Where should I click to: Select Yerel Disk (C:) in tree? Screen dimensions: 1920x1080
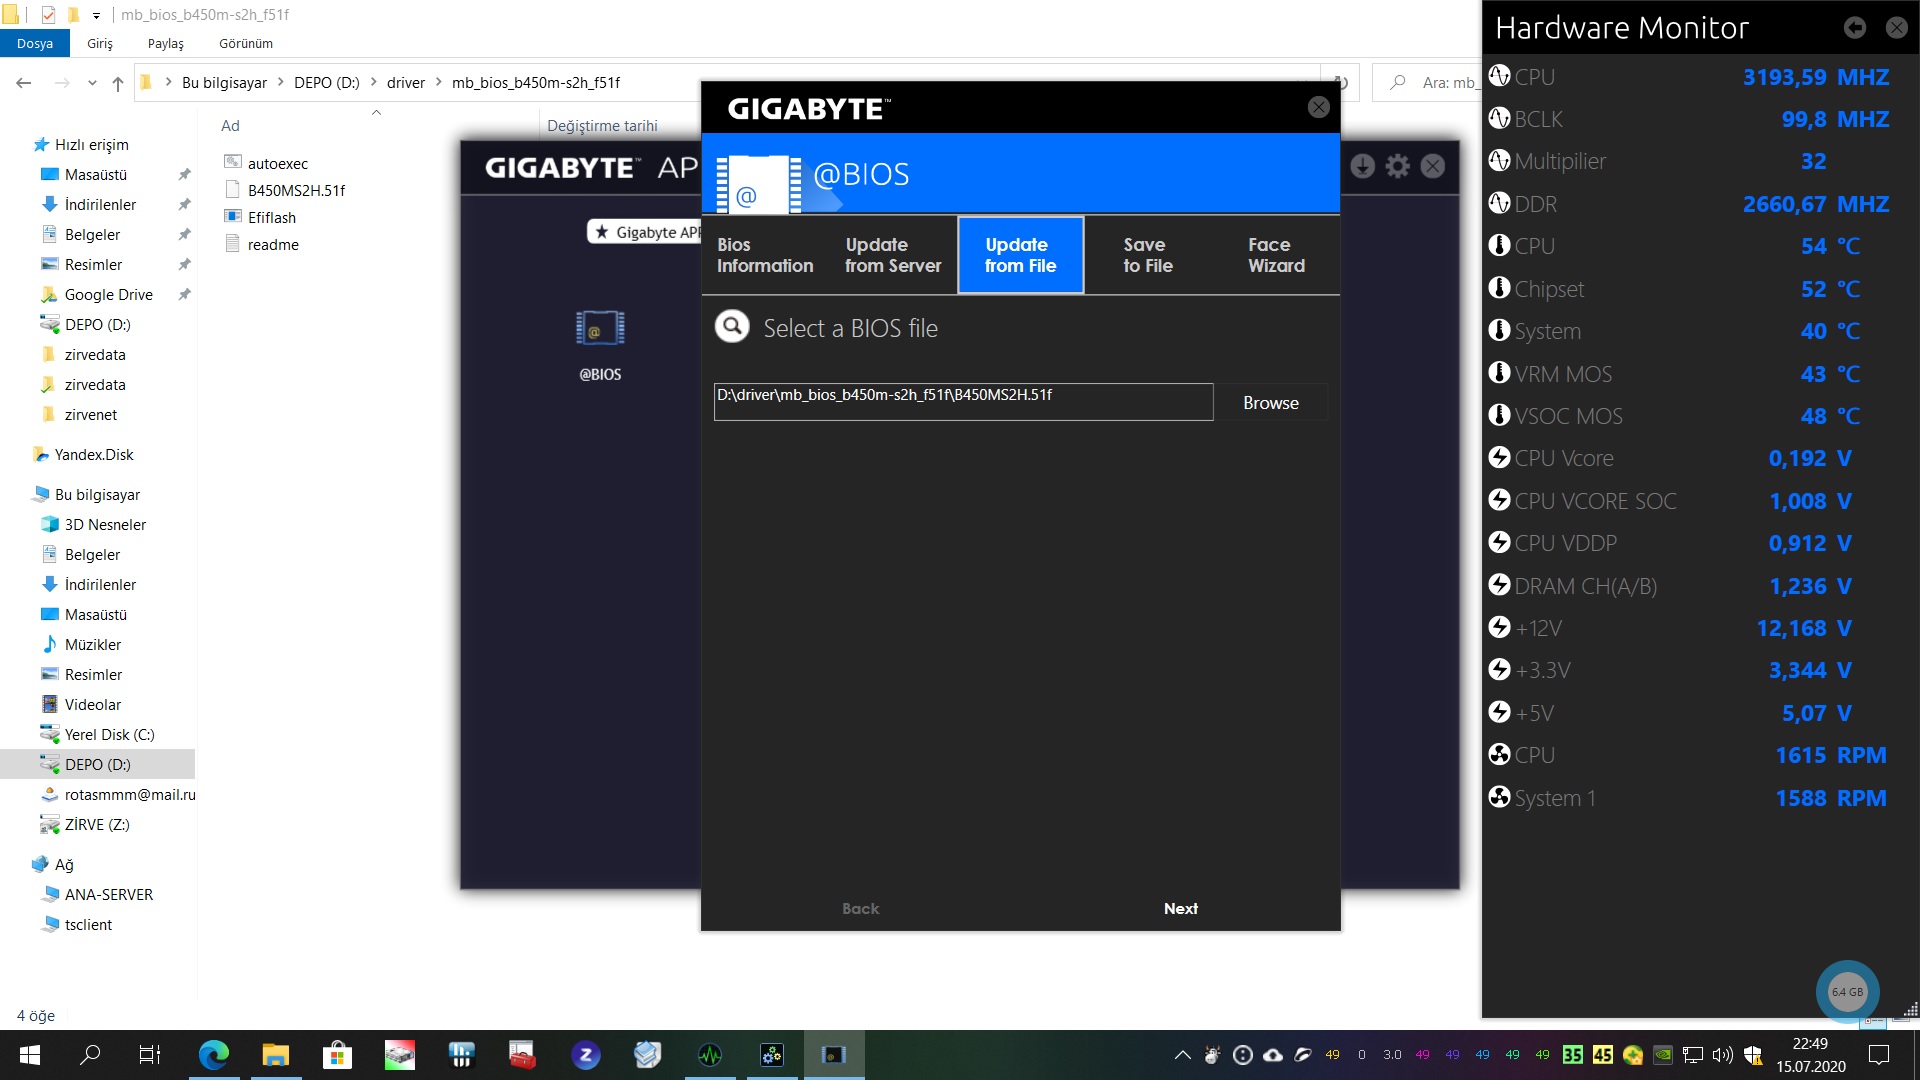109,734
